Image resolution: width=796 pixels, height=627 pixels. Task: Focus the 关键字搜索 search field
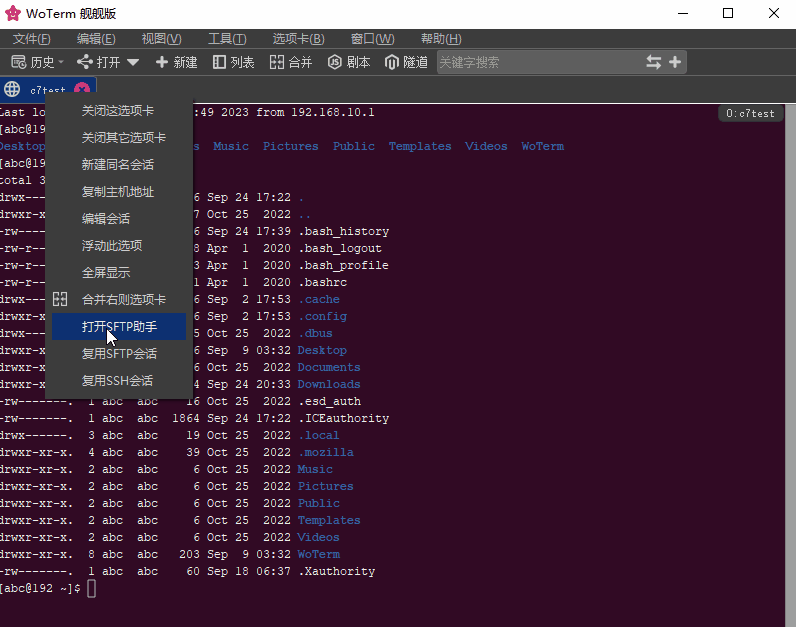tap(539, 62)
